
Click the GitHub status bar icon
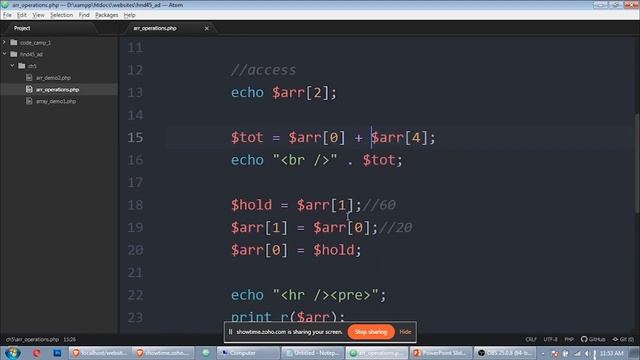pyautogui.click(x=593, y=340)
